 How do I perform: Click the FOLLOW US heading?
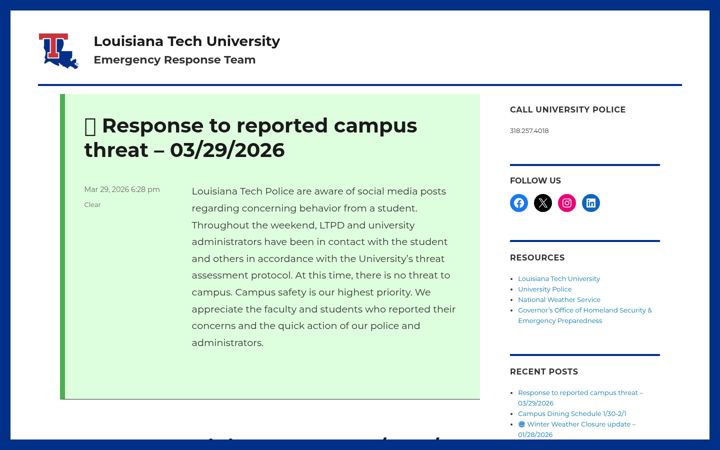535,180
